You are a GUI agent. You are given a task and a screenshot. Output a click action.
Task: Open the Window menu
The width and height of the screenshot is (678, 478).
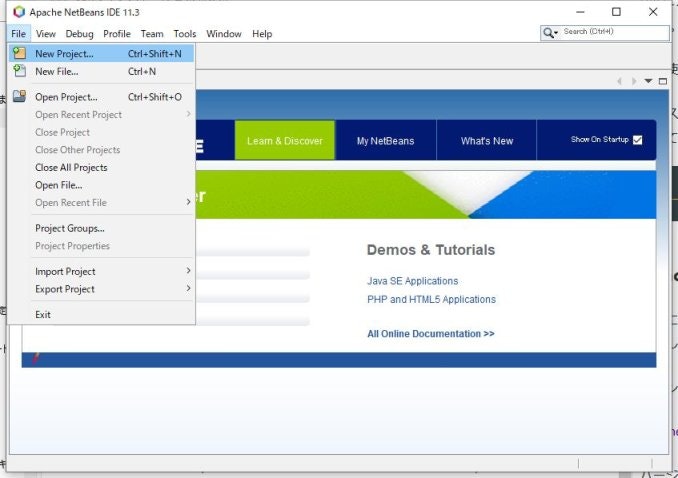pos(224,34)
